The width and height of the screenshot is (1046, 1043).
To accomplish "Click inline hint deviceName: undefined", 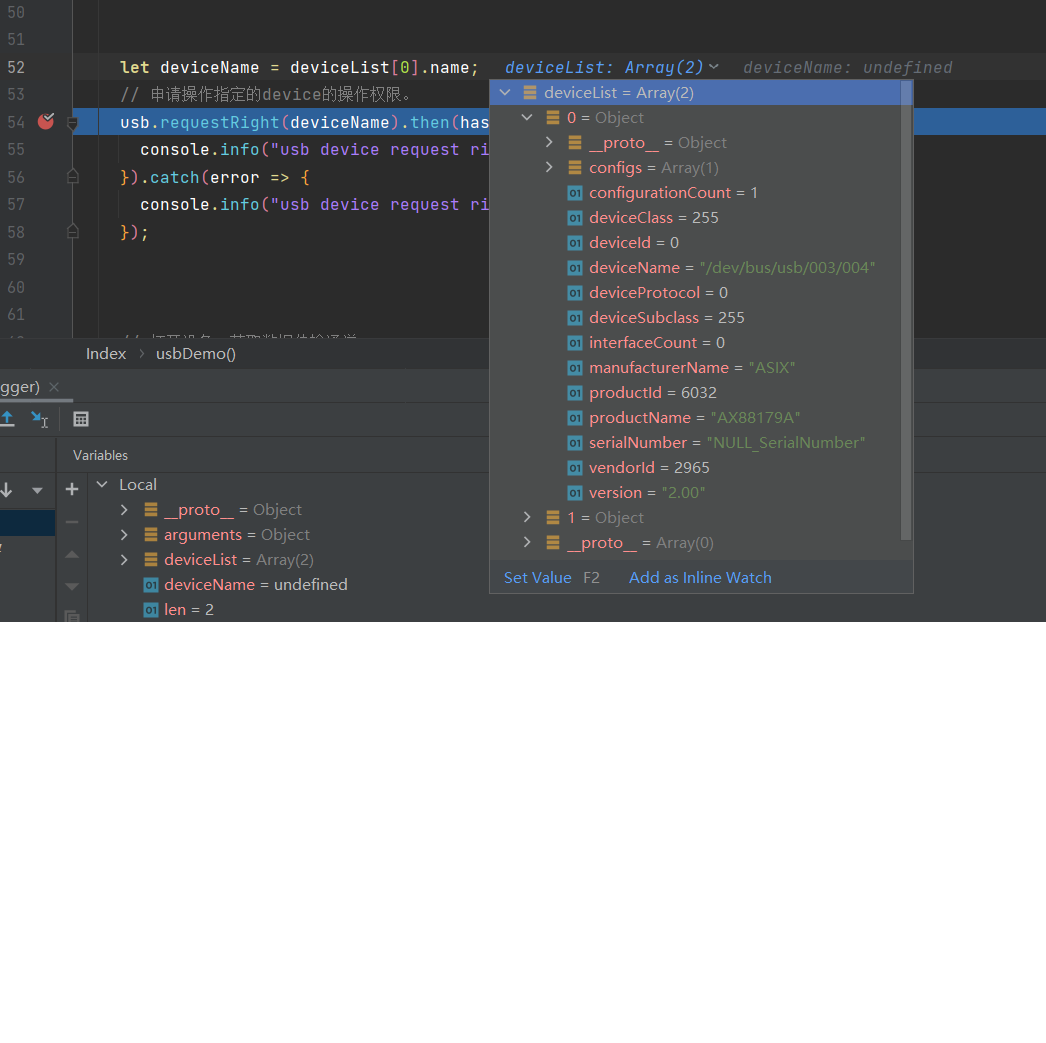I will [x=847, y=67].
